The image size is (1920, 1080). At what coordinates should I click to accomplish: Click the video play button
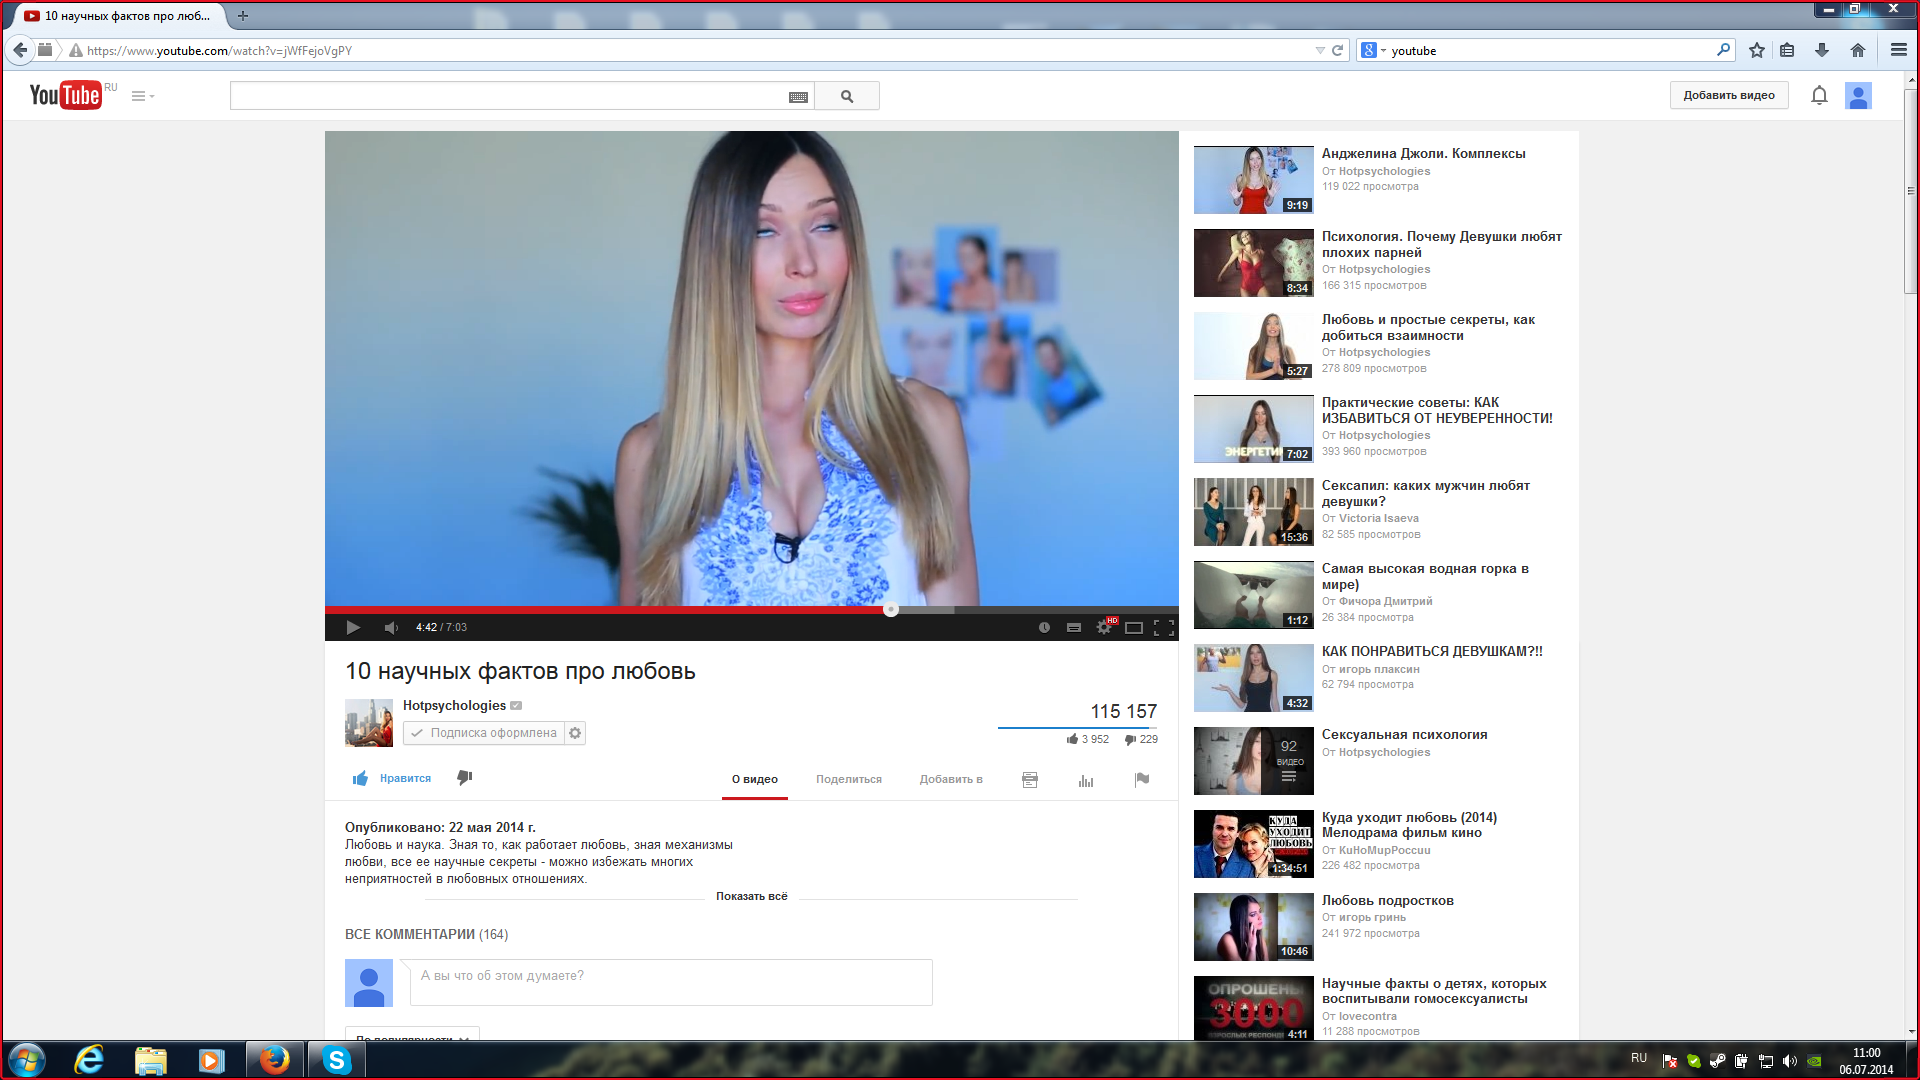[x=353, y=627]
